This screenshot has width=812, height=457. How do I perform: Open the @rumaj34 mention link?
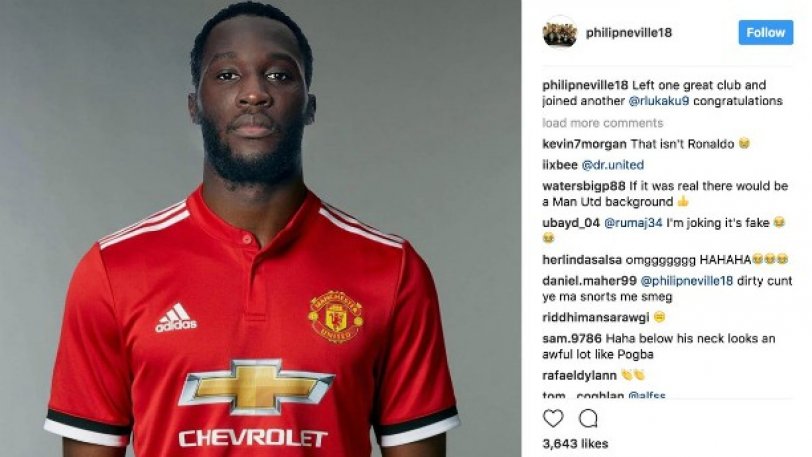(x=633, y=223)
